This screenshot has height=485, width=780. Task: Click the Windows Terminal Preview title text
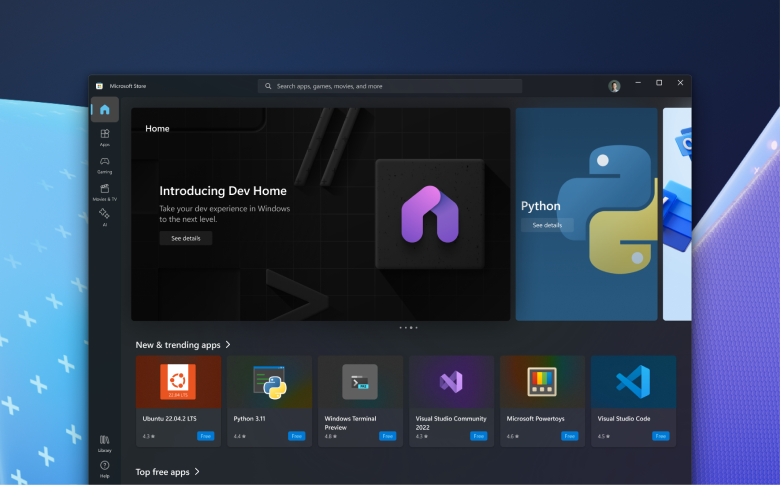[x=350, y=423]
